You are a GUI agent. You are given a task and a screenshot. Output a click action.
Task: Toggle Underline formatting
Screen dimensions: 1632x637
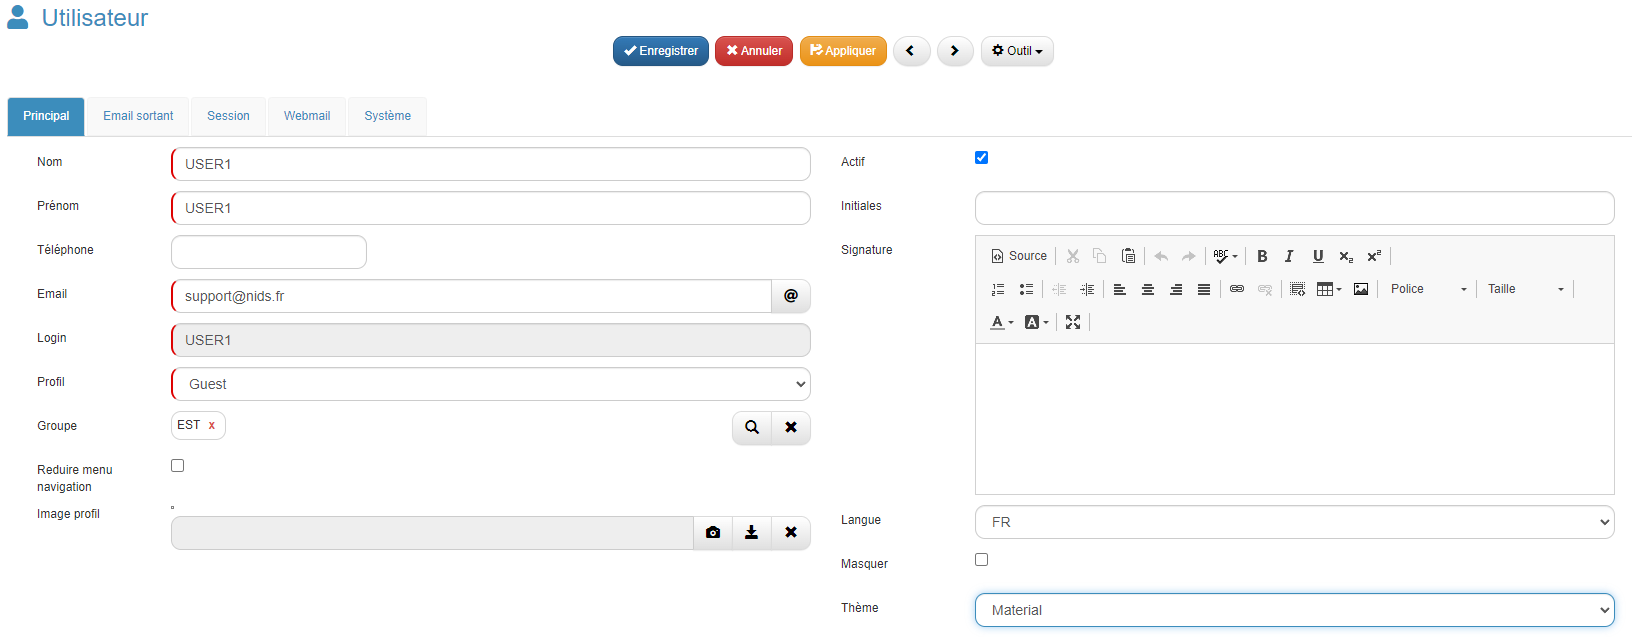point(1318,256)
